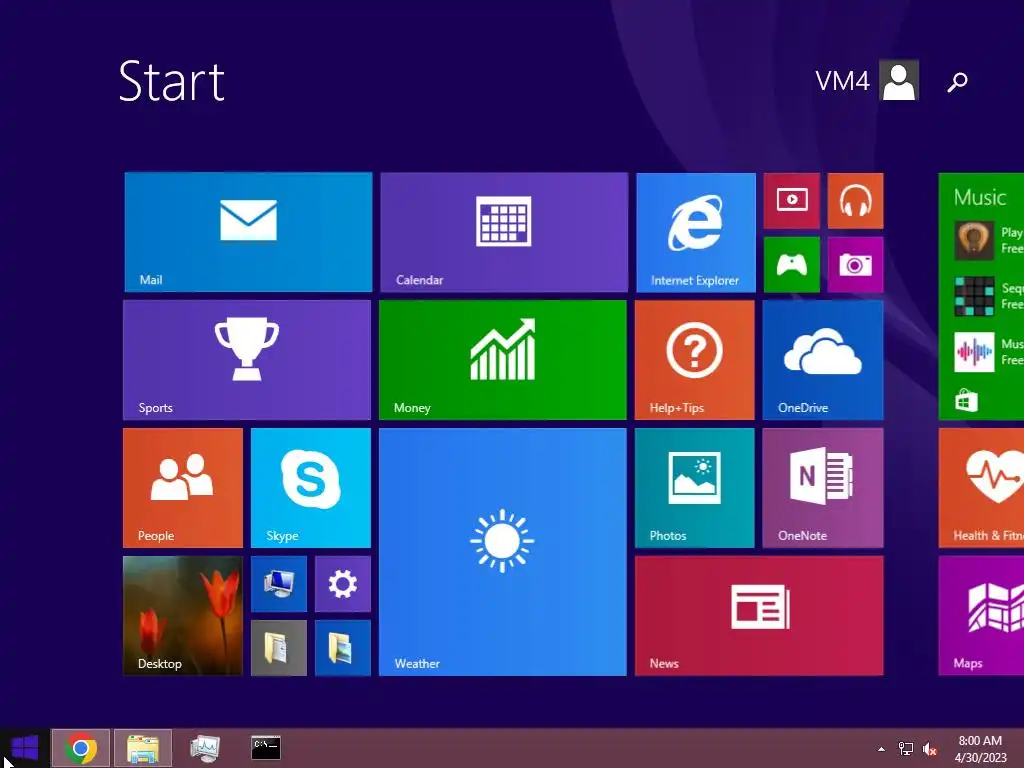Click the muted volume tray icon

[930, 750]
